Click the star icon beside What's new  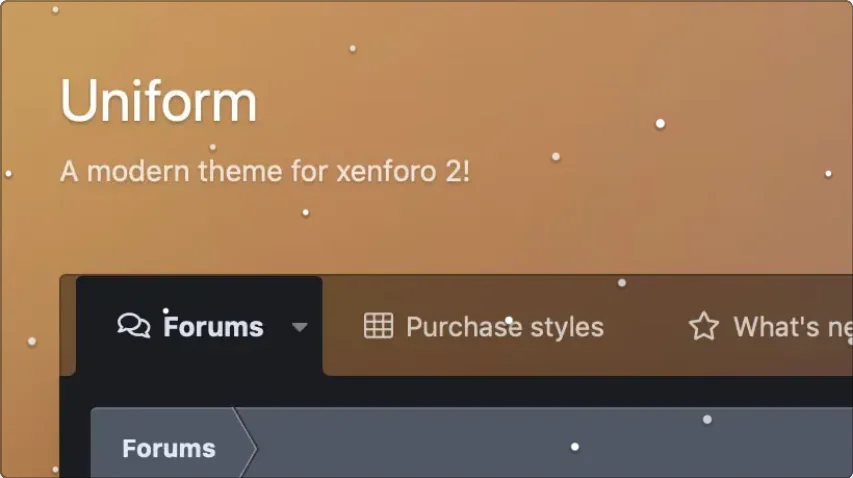tap(704, 326)
